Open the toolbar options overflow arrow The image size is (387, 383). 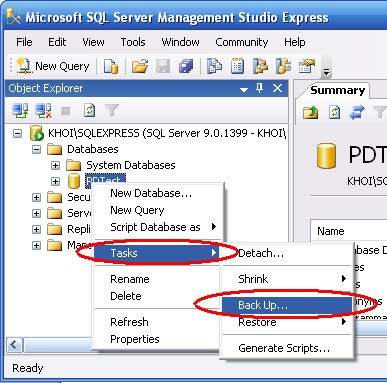click(x=326, y=71)
